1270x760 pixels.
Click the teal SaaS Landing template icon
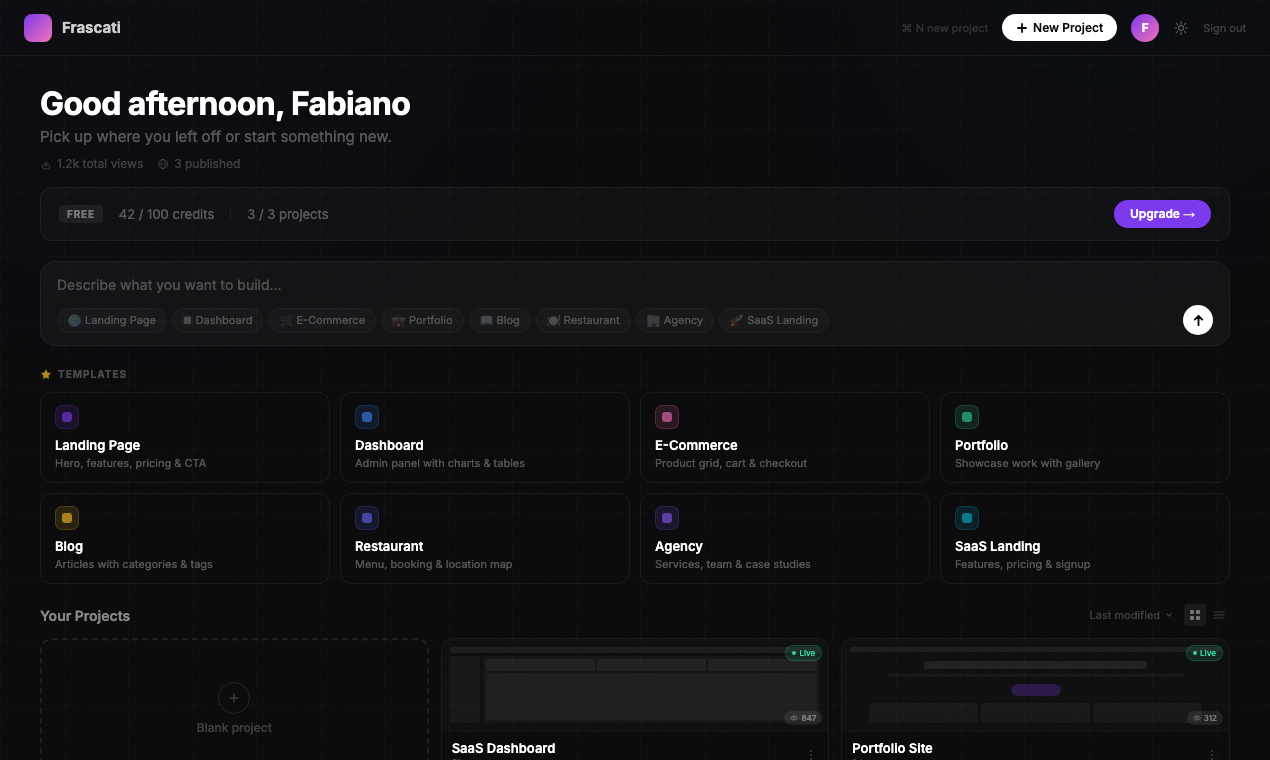pyautogui.click(x=967, y=518)
